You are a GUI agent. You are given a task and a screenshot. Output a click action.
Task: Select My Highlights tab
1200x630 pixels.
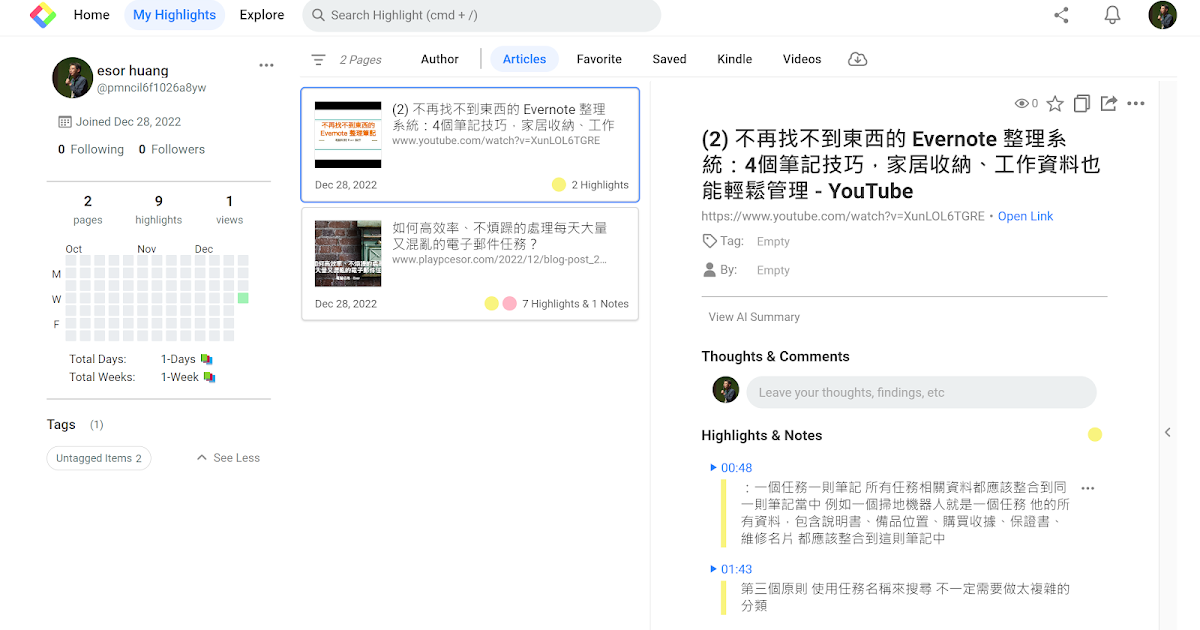pyautogui.click(x=174, y=15)
